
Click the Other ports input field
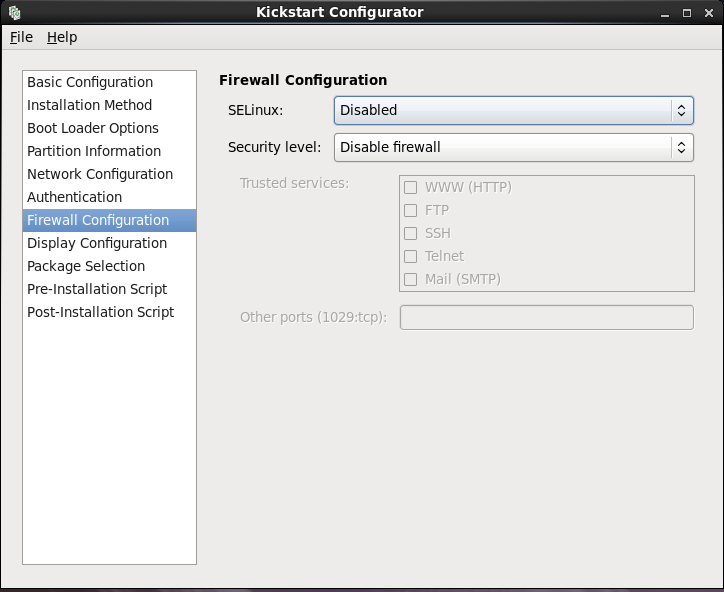547,317
